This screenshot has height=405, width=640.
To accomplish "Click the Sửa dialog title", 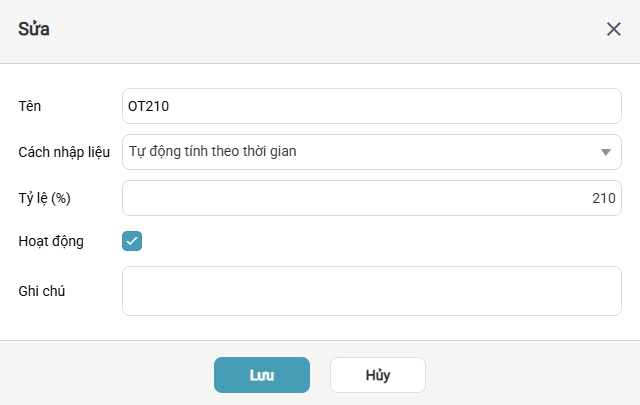I will (x=34, y=29).
